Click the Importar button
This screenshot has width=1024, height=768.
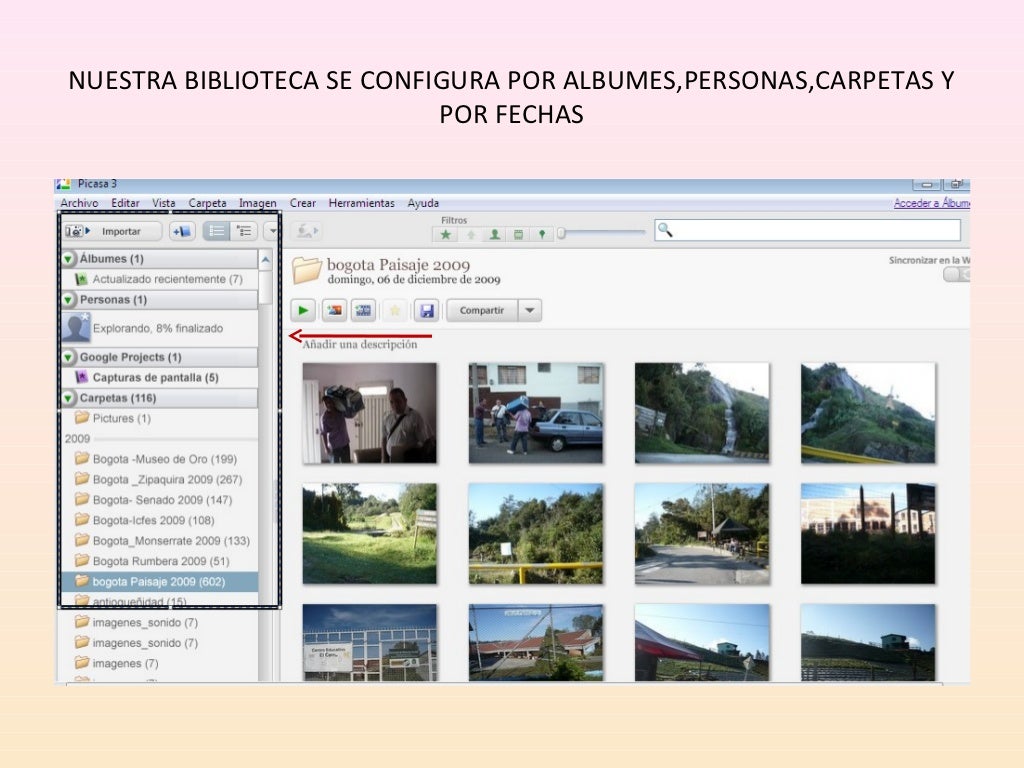(113, 231)
